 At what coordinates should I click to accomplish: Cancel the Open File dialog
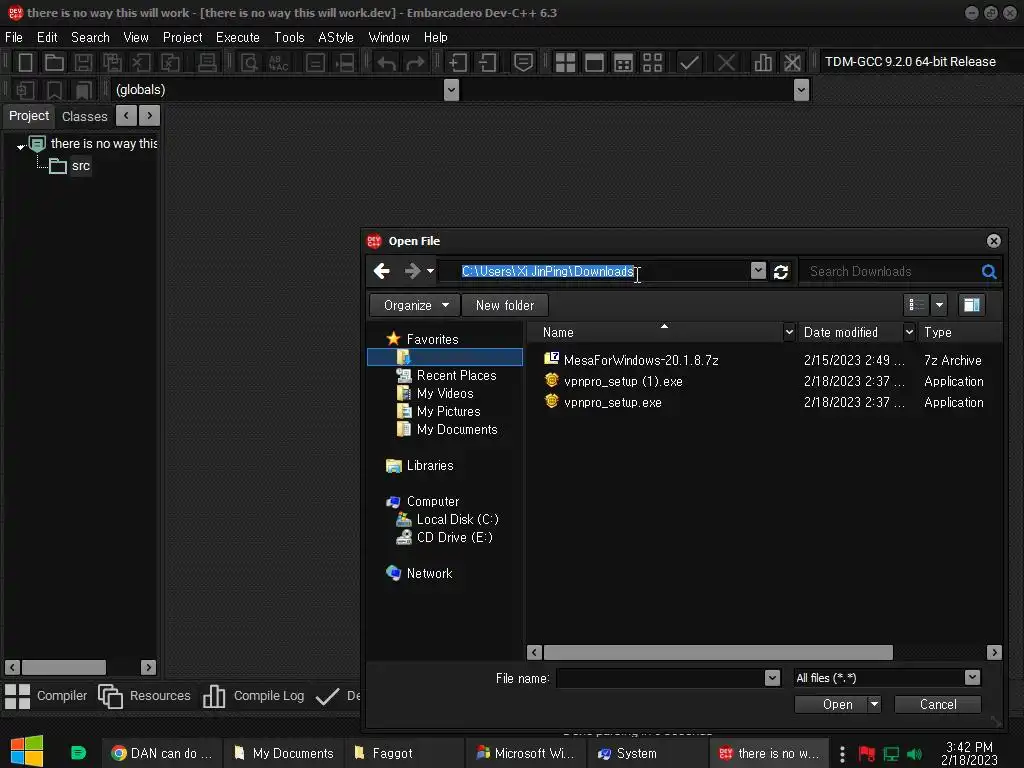click(x=938, y=704)
